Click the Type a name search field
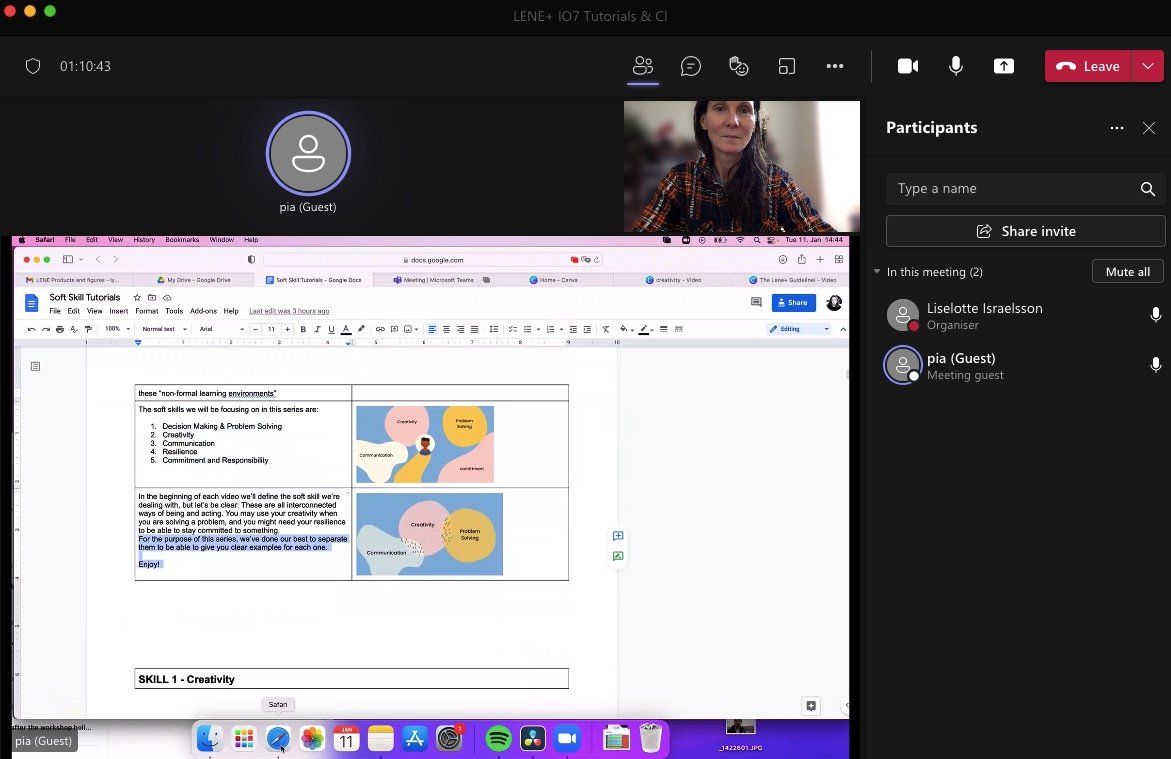The height and width of the screenshot is (759, 1171). tap(1010, 189)
